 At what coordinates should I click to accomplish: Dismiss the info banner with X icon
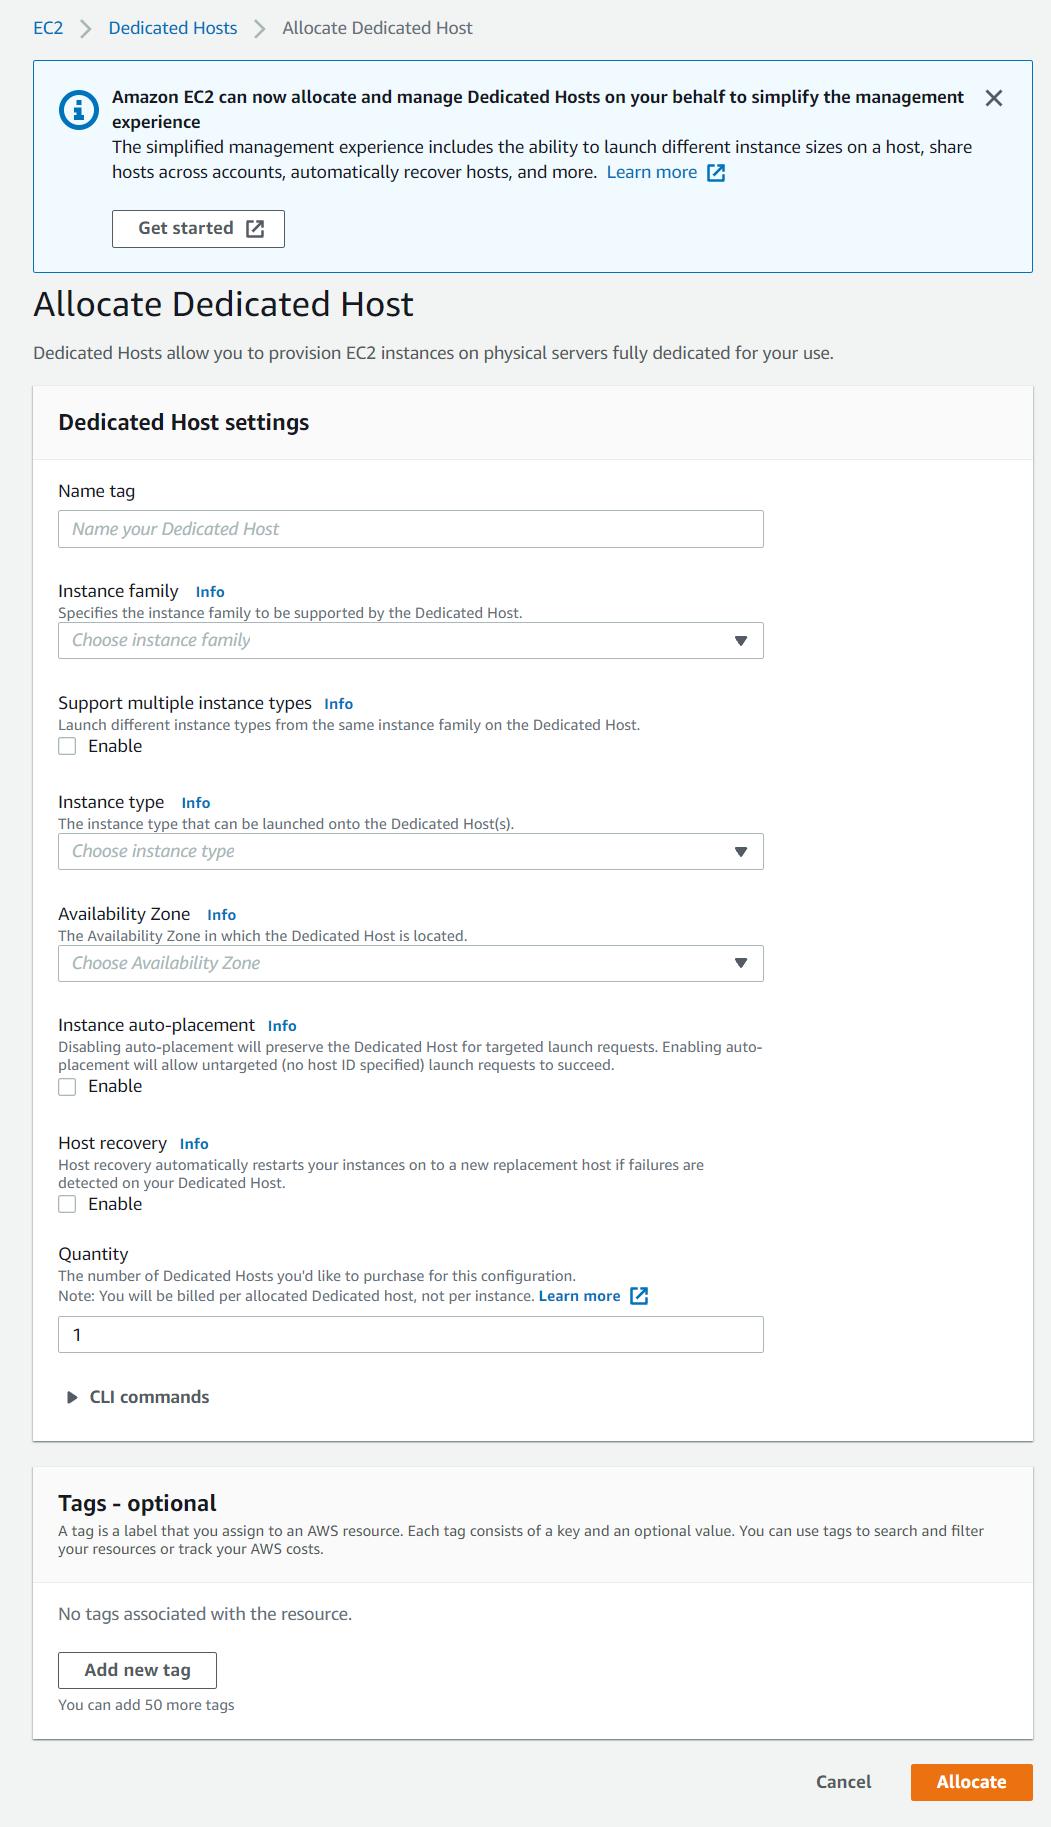point(993,98)
